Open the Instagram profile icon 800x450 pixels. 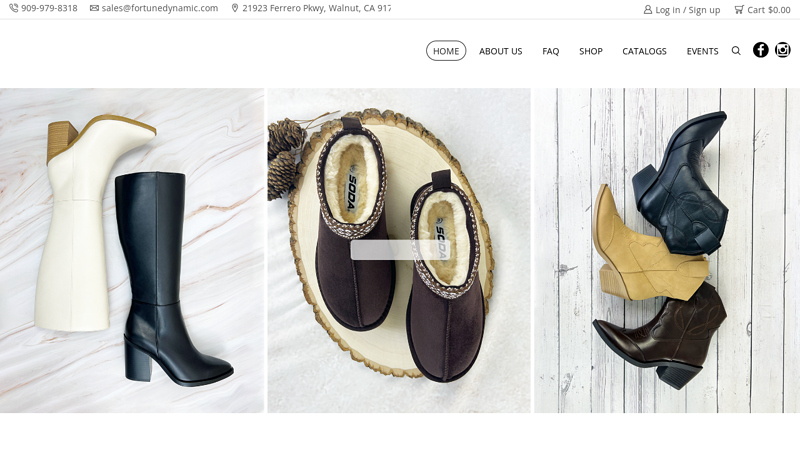[x=783, y=50]
